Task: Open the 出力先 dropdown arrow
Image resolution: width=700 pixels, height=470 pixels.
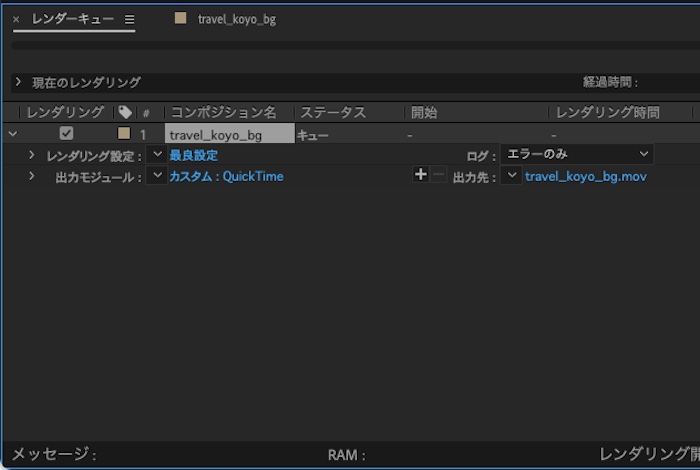Action: [511, 176]
